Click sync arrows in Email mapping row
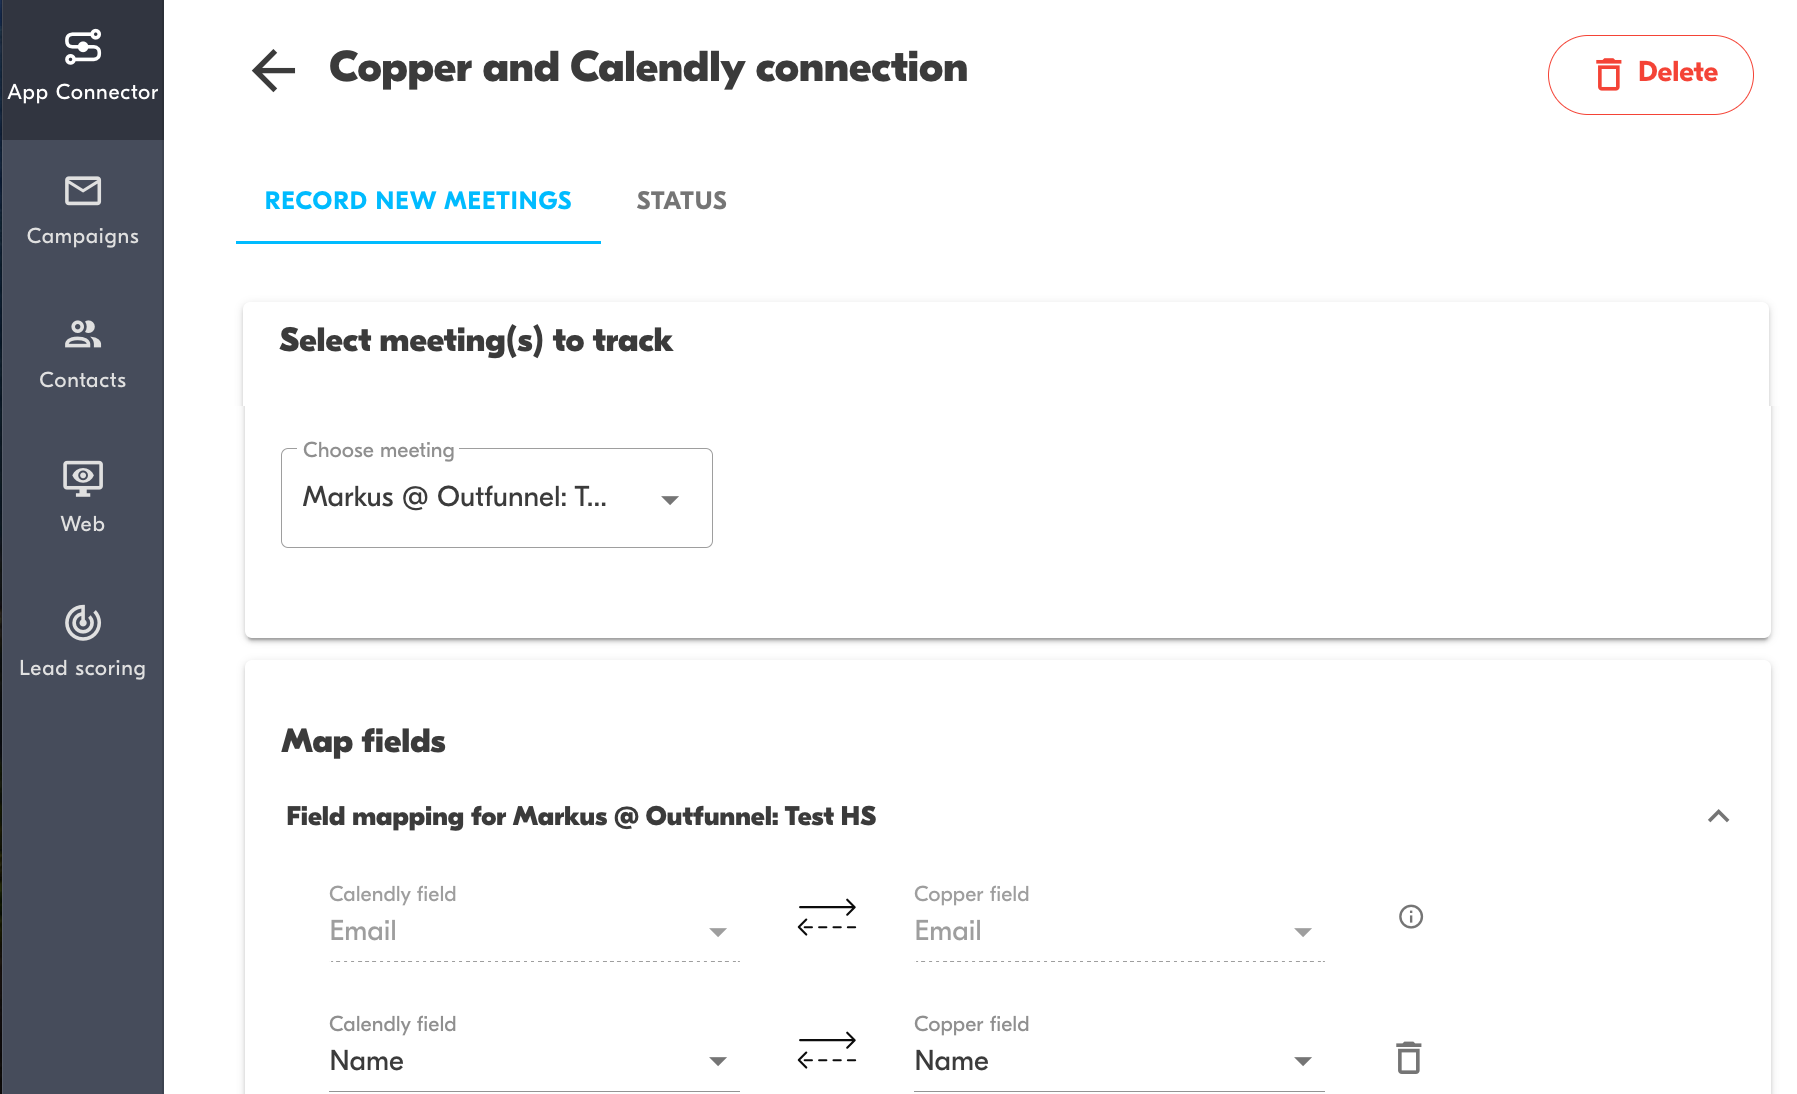The height and width of the screenshot is (1094, 1797). [826, 917]
